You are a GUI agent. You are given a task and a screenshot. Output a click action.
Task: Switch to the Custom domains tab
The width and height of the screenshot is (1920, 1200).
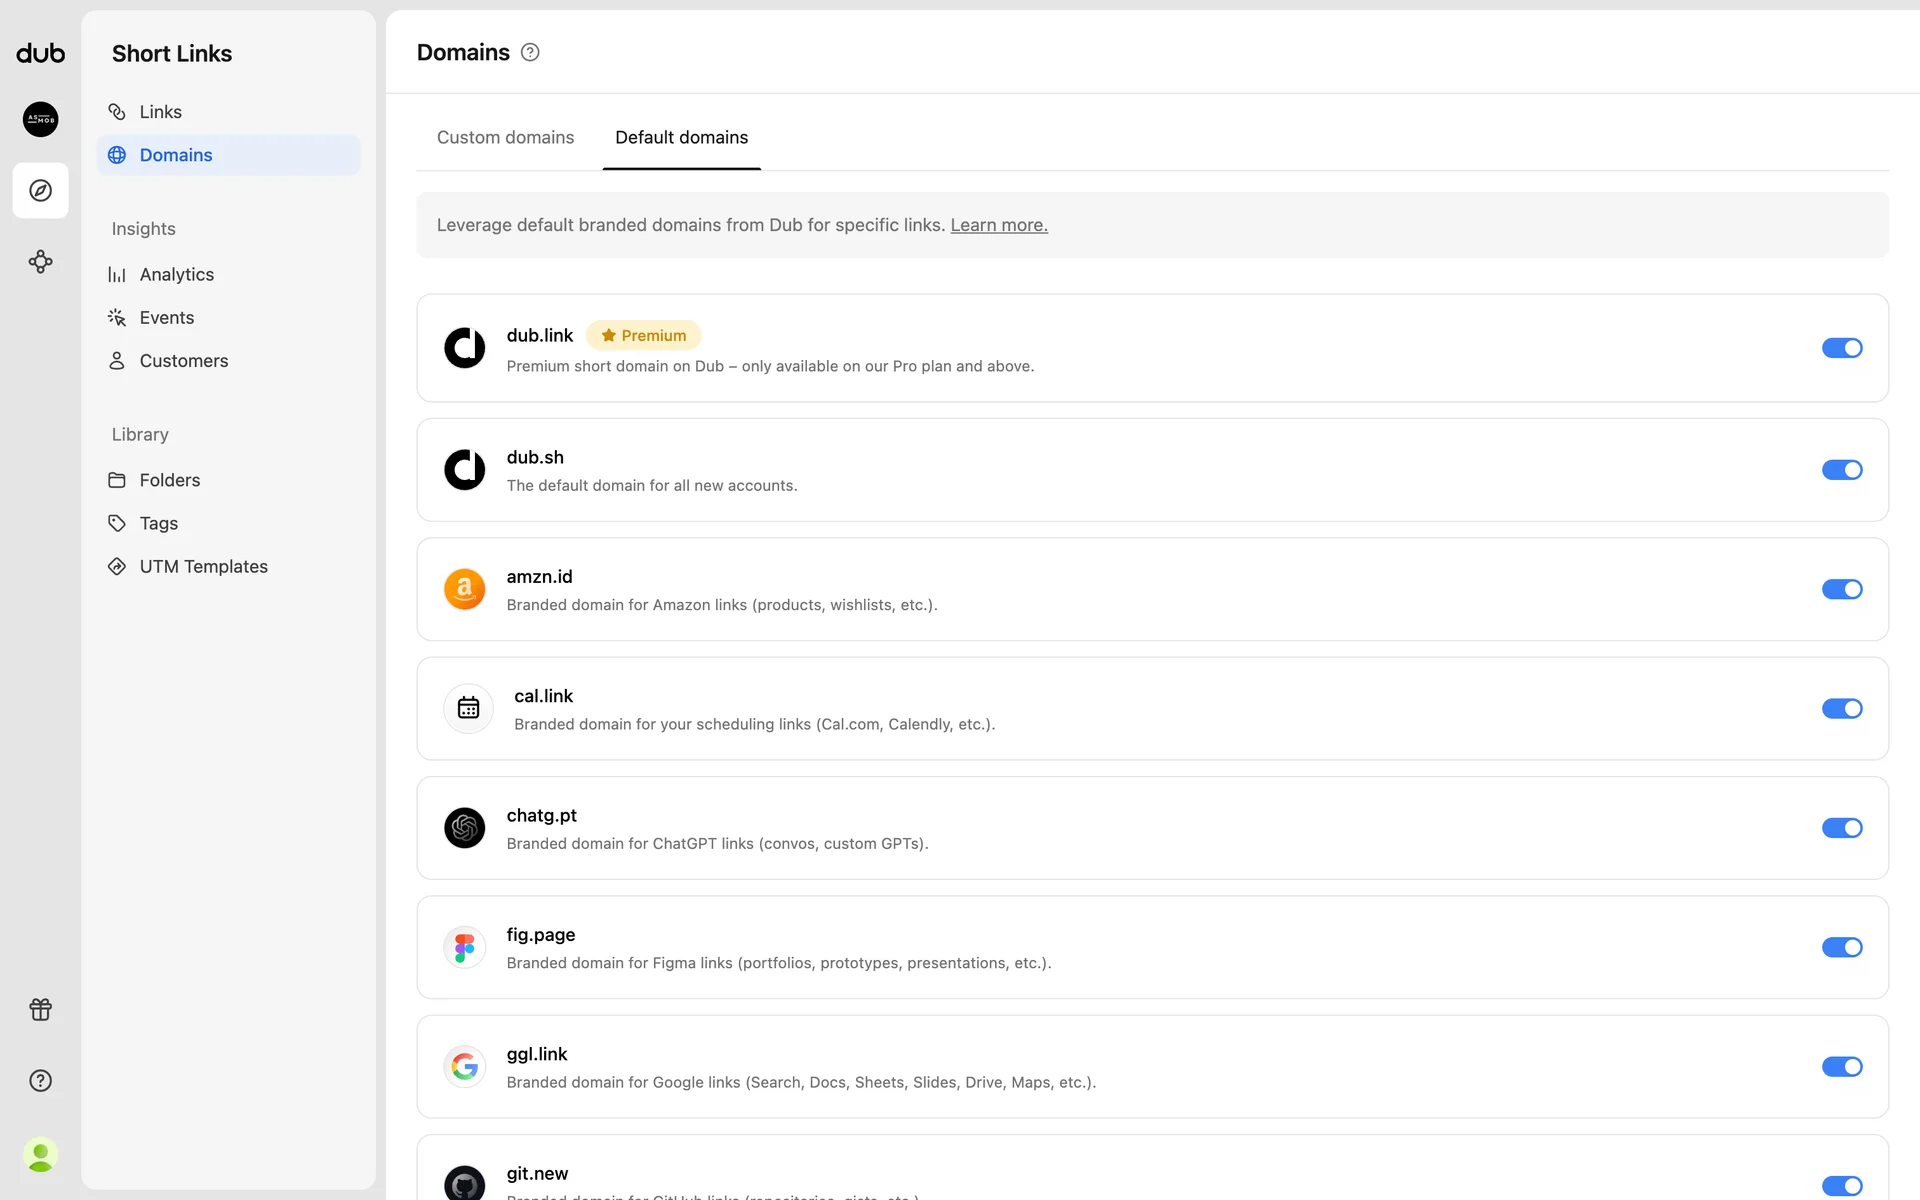tap(505, 138)
